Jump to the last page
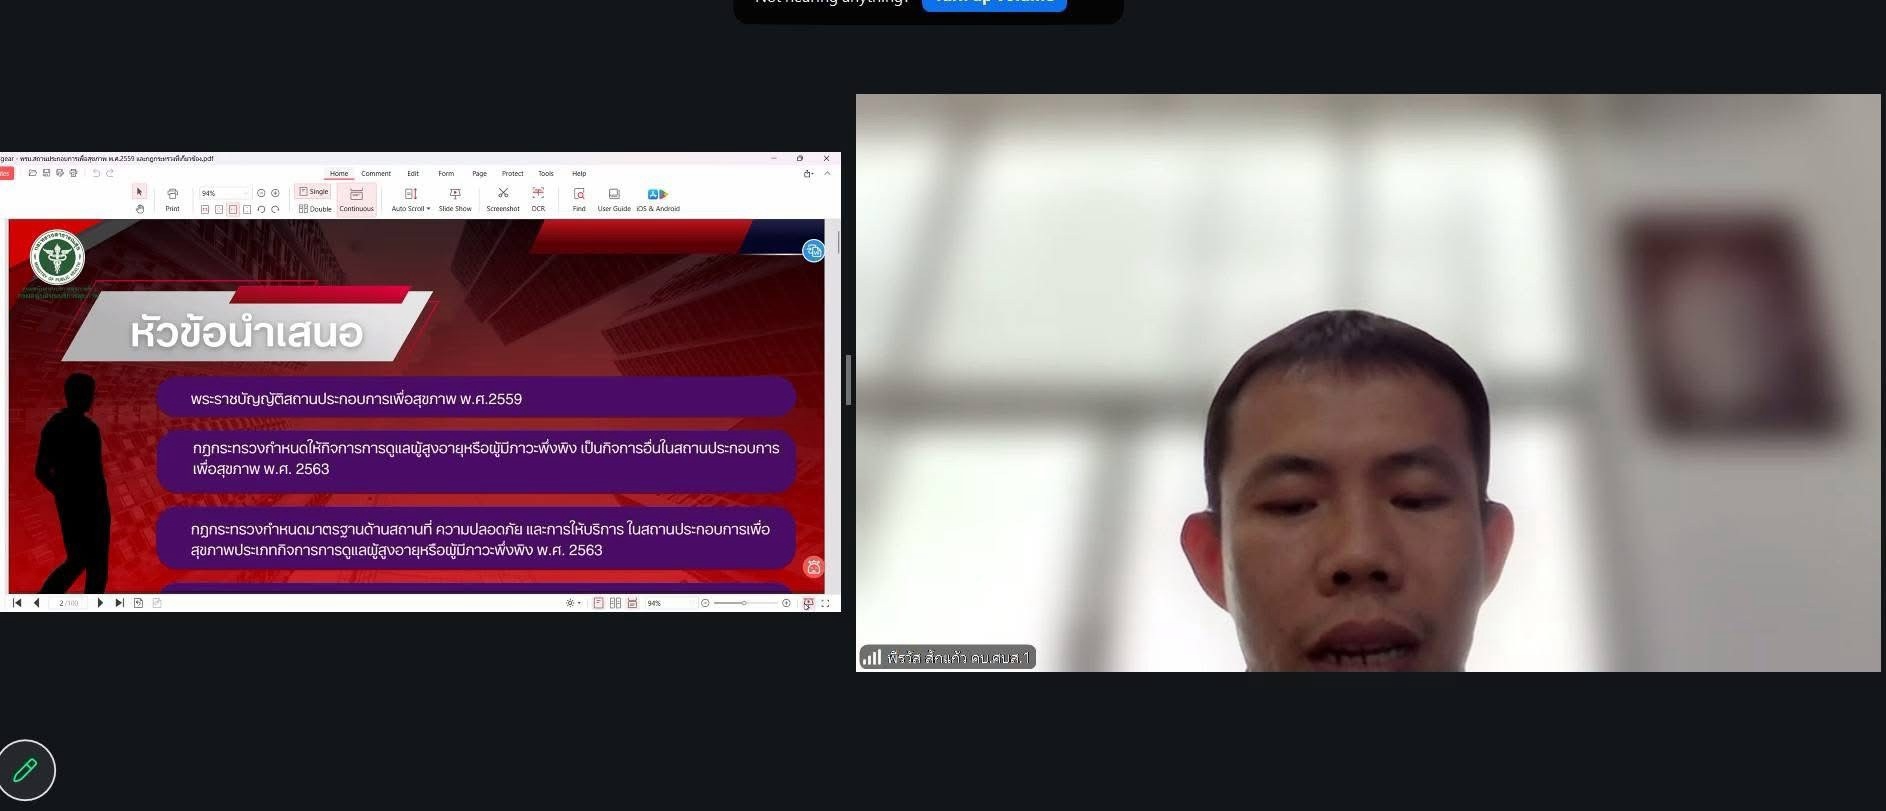 point(120,603)
